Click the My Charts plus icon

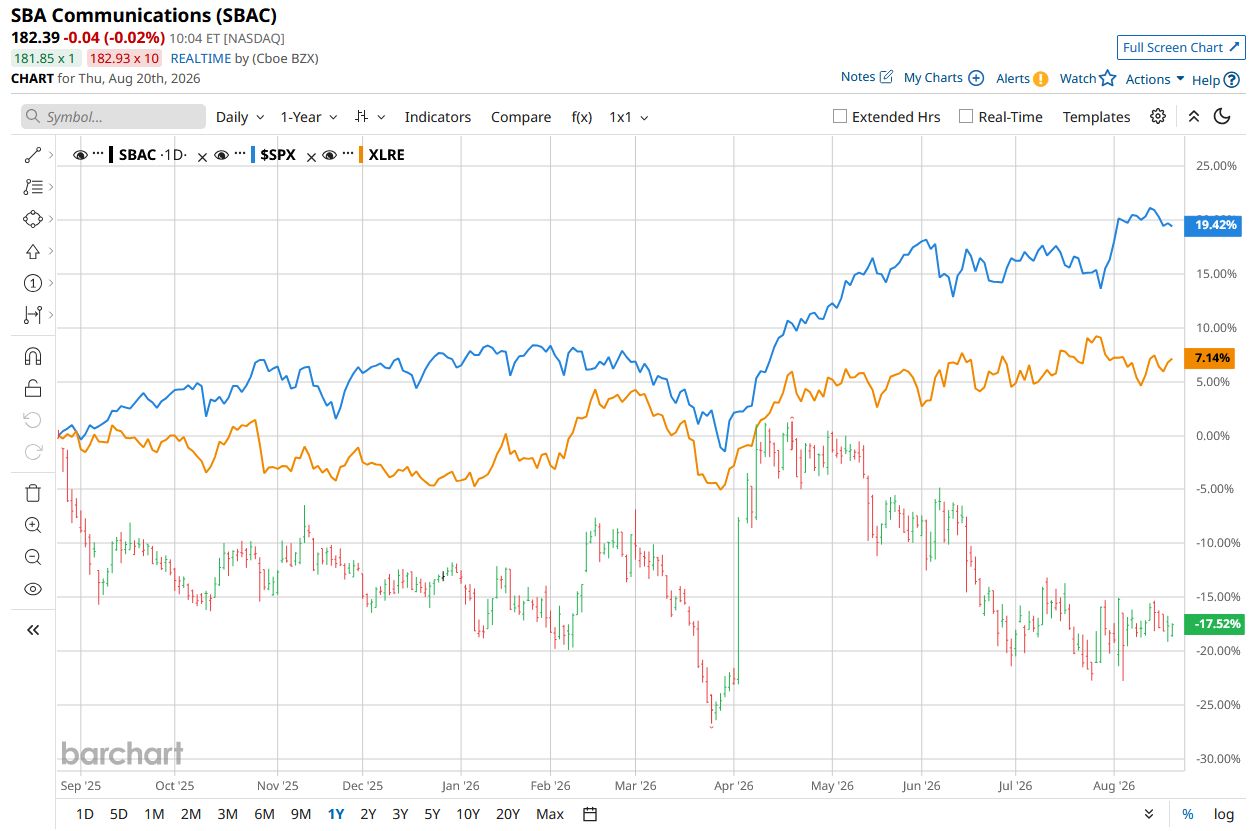pos(976,78)
